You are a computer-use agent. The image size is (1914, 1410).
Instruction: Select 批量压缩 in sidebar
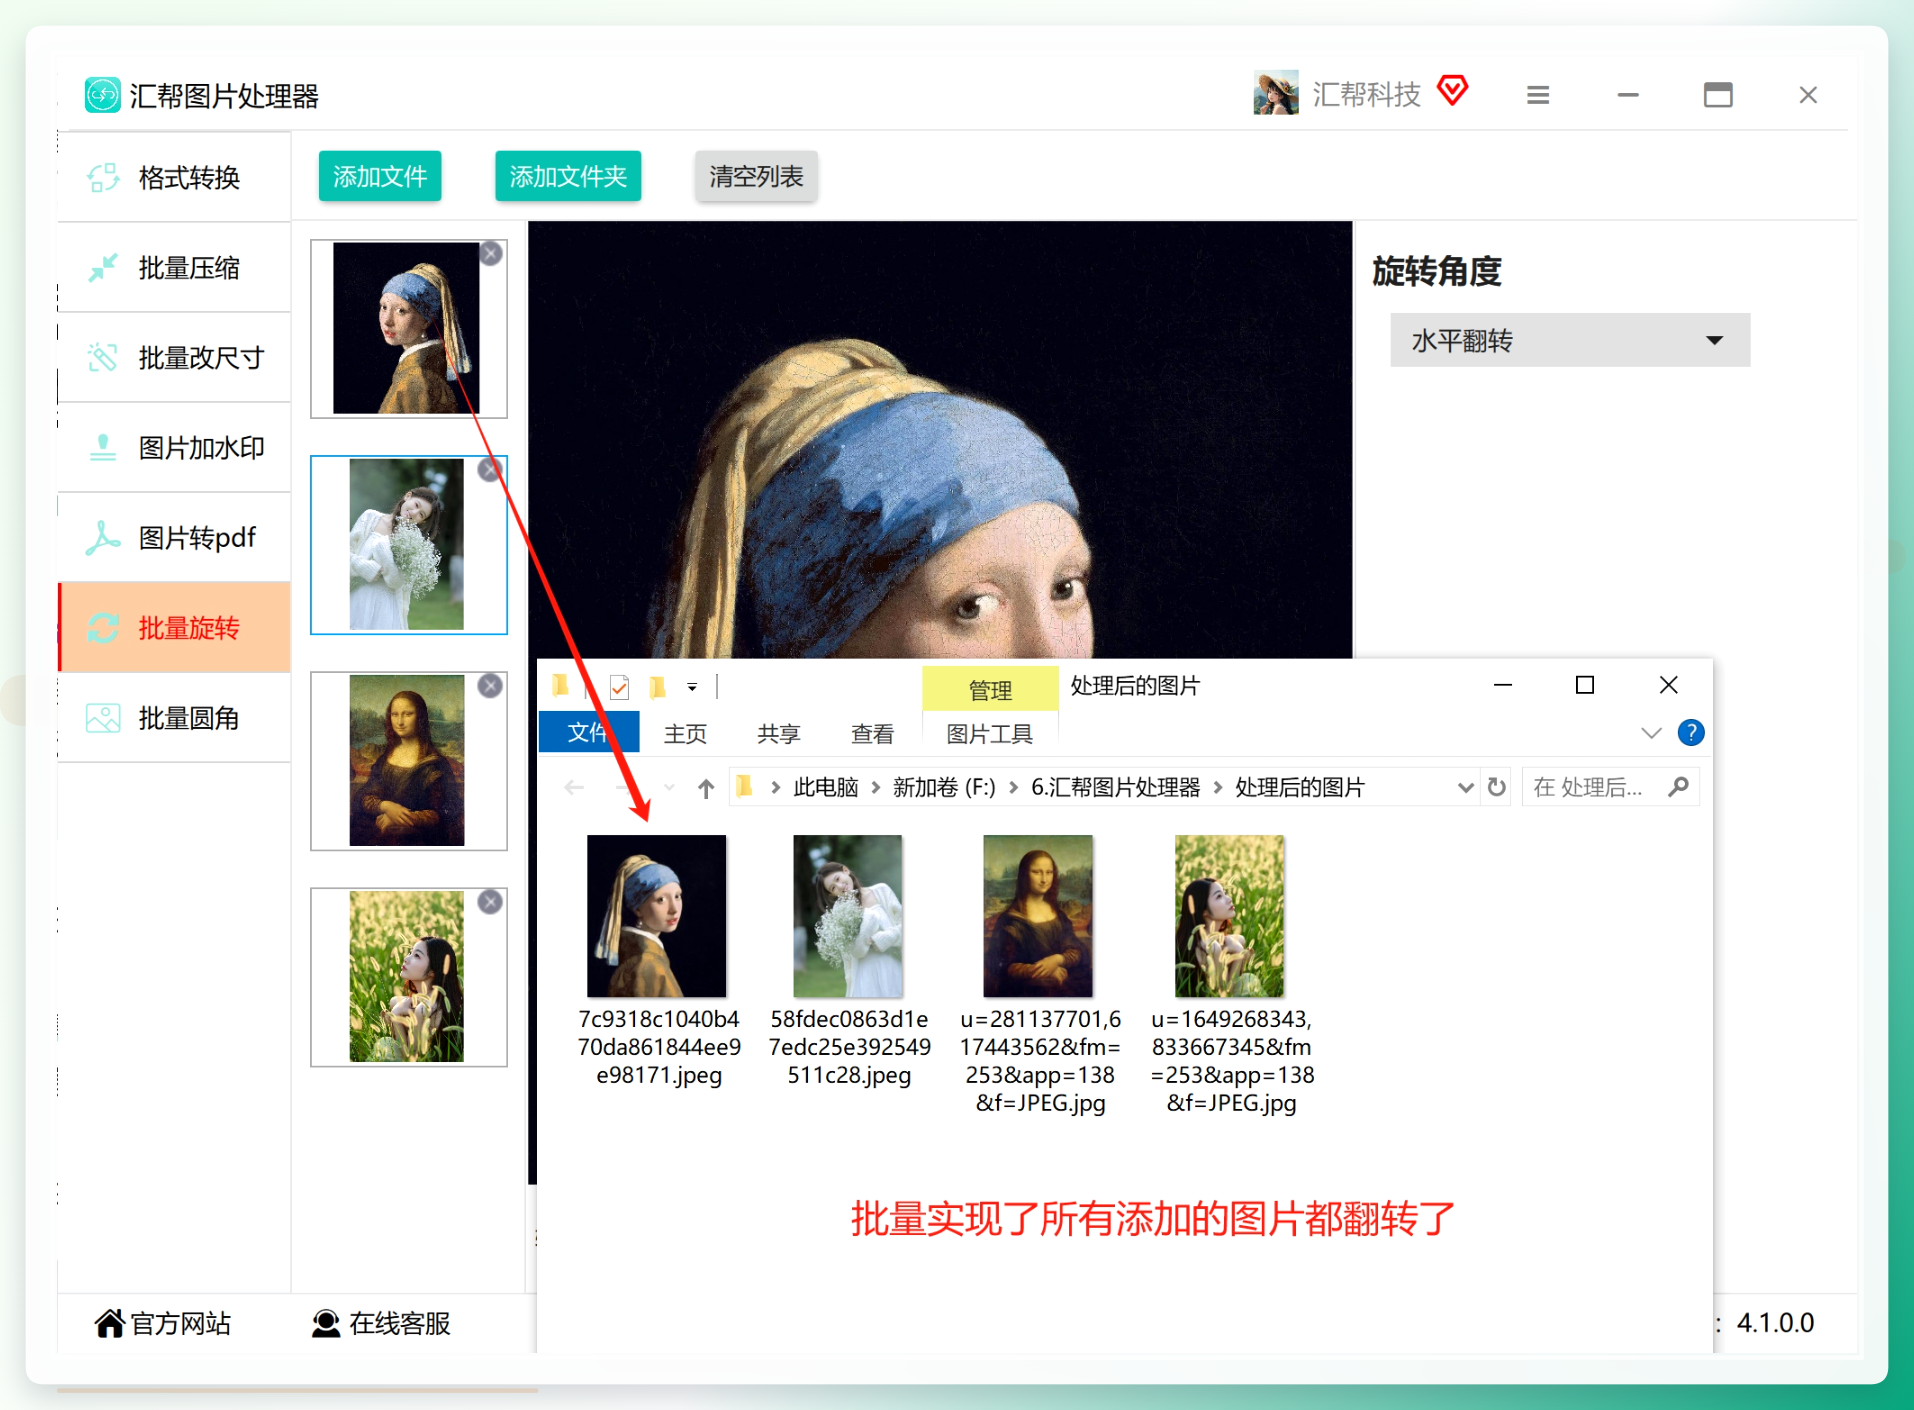(x=174, y=268)
